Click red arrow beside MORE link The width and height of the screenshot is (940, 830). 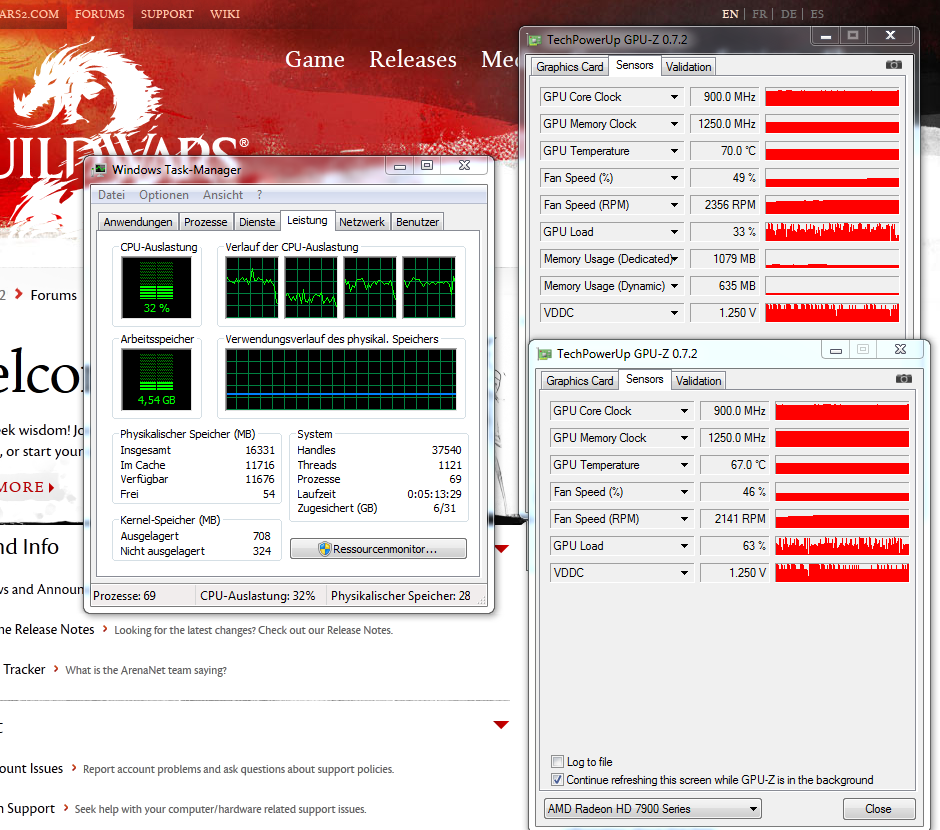coord(52,487)
